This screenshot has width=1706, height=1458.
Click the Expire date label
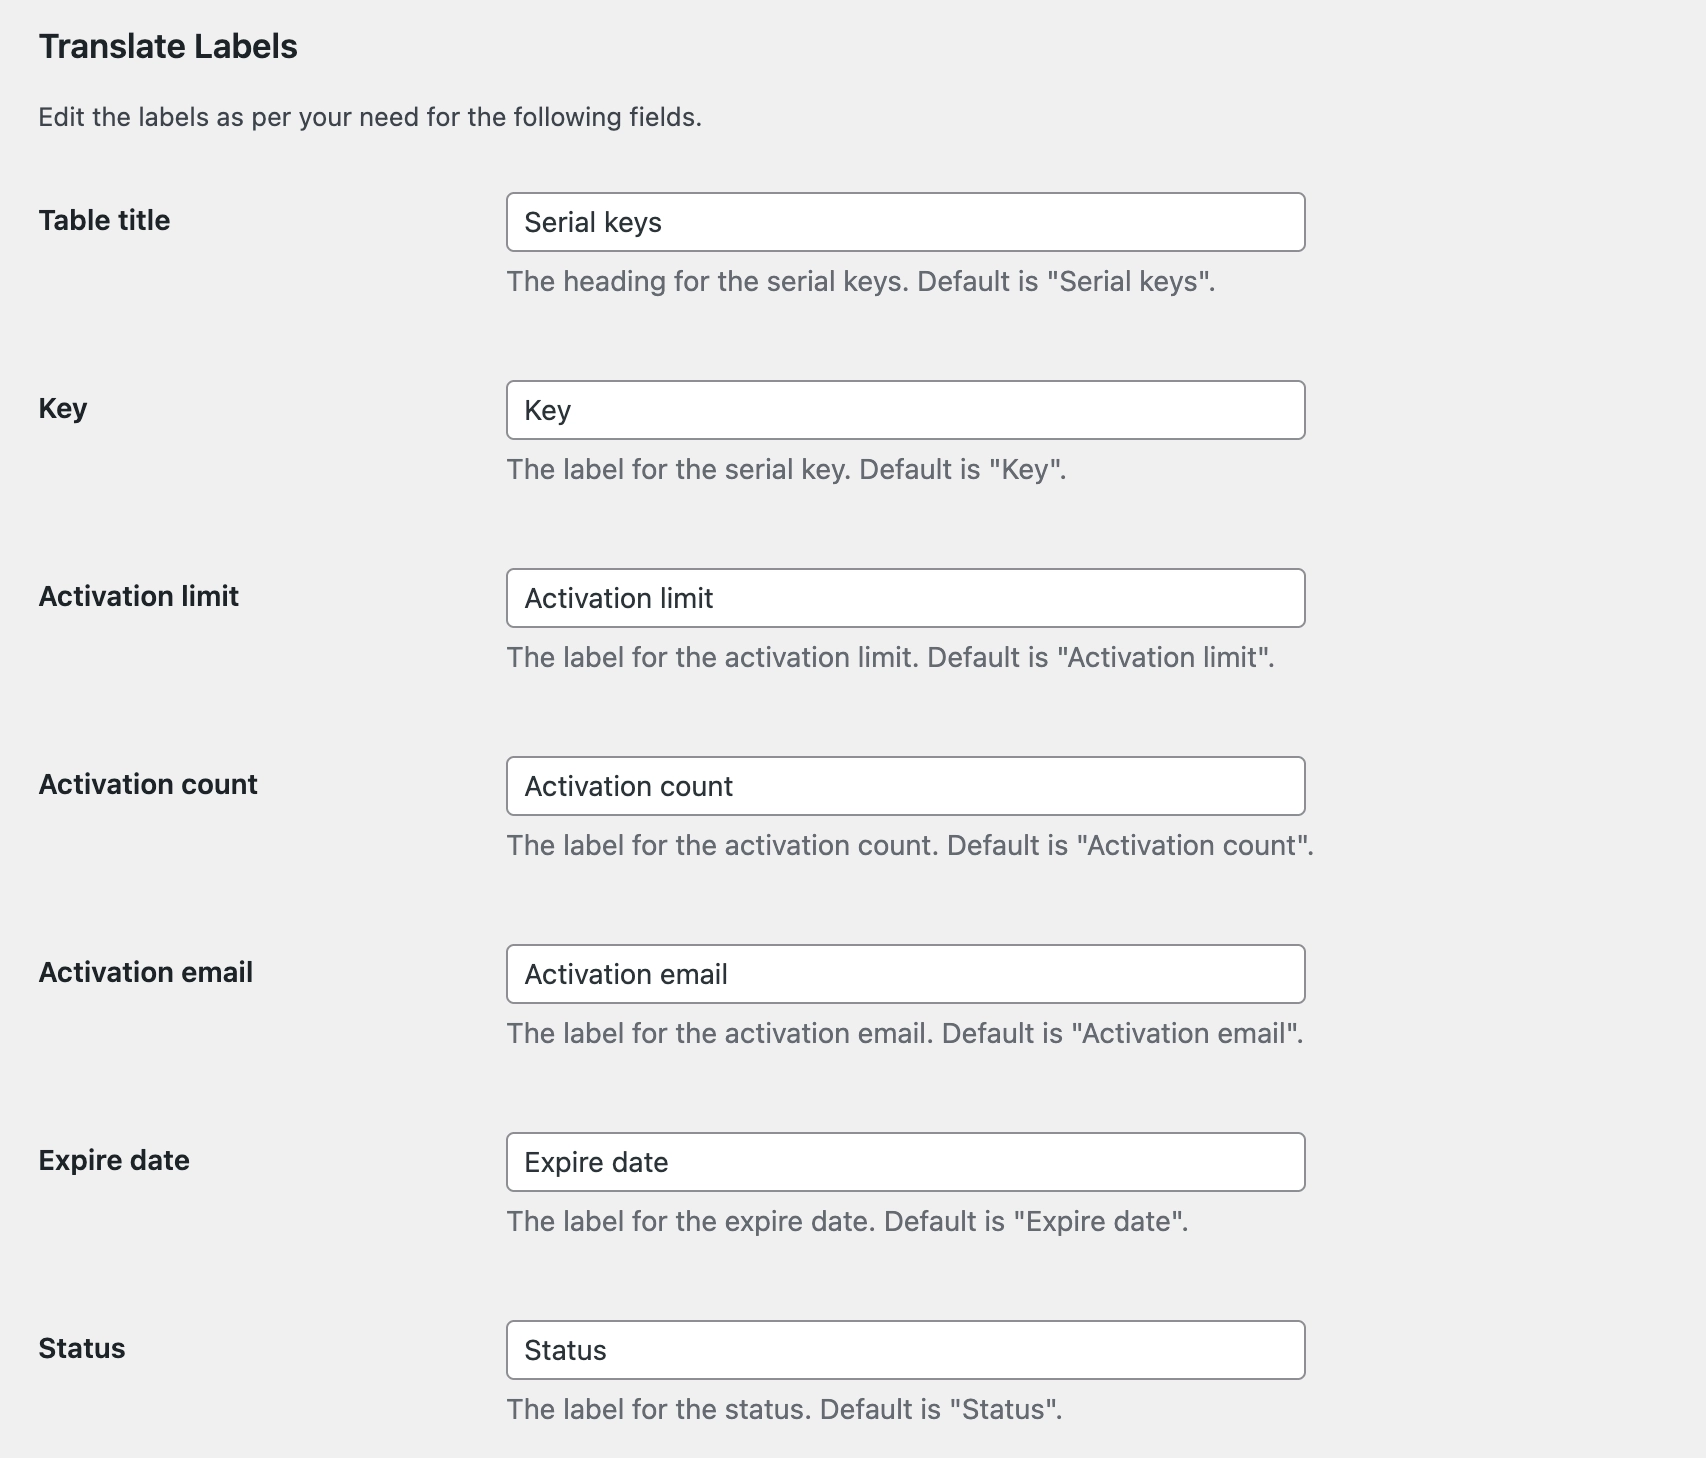113,1160
